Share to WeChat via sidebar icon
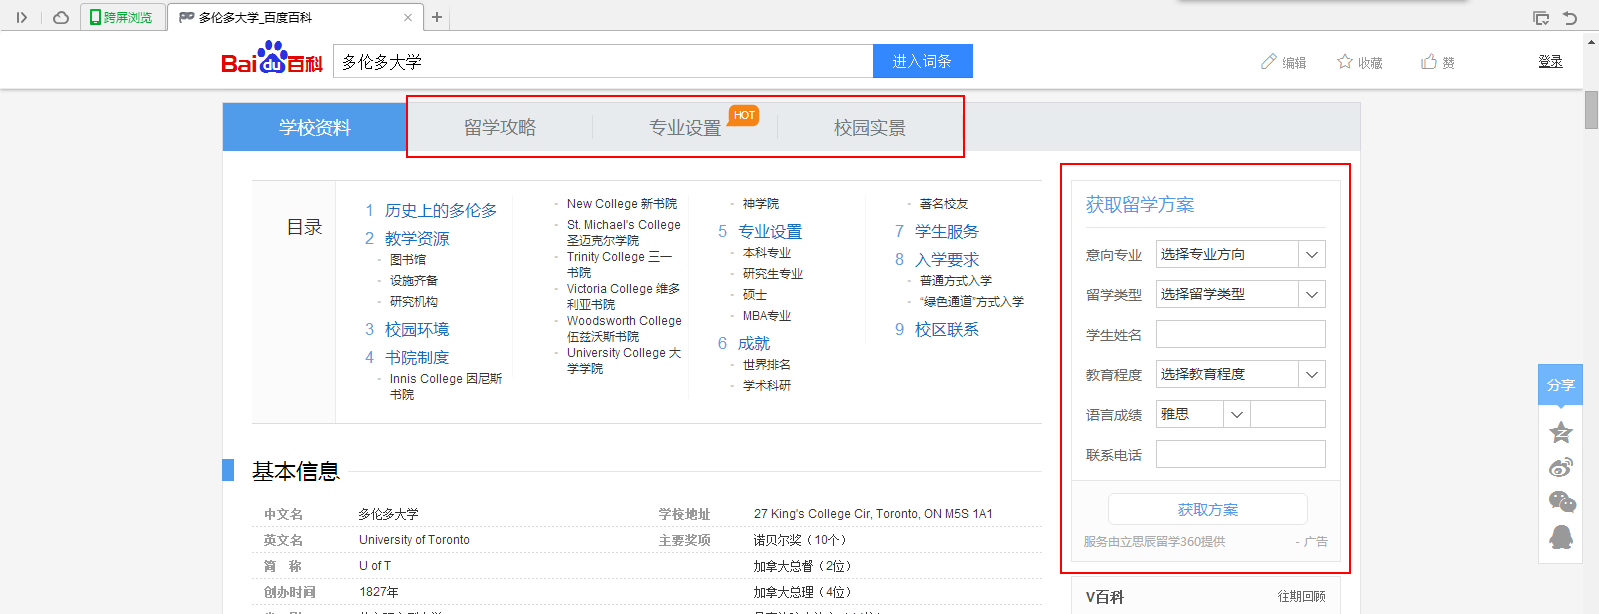The height and width of the screenshot is (614, 1599). click(x=1561, y=502)
